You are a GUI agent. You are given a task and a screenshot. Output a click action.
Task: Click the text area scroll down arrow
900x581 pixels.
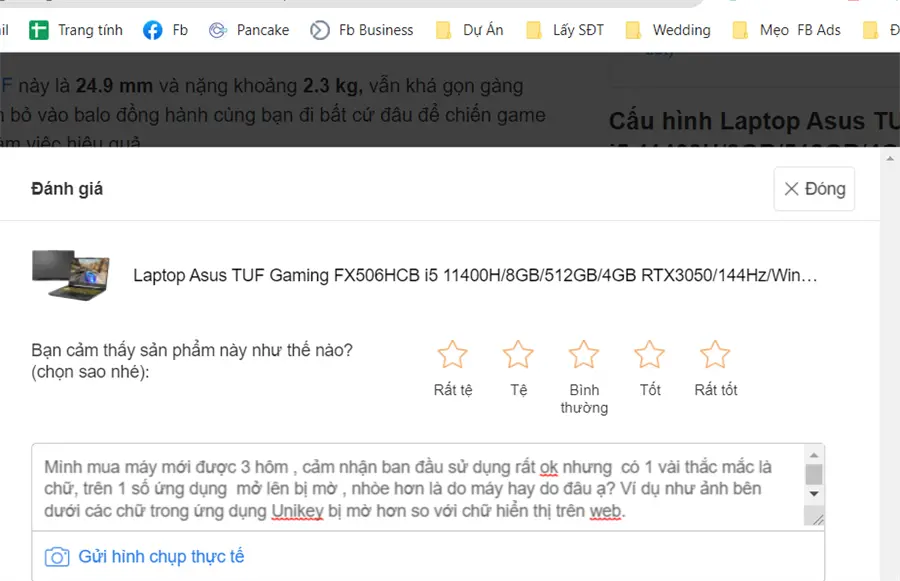(814, 494)
